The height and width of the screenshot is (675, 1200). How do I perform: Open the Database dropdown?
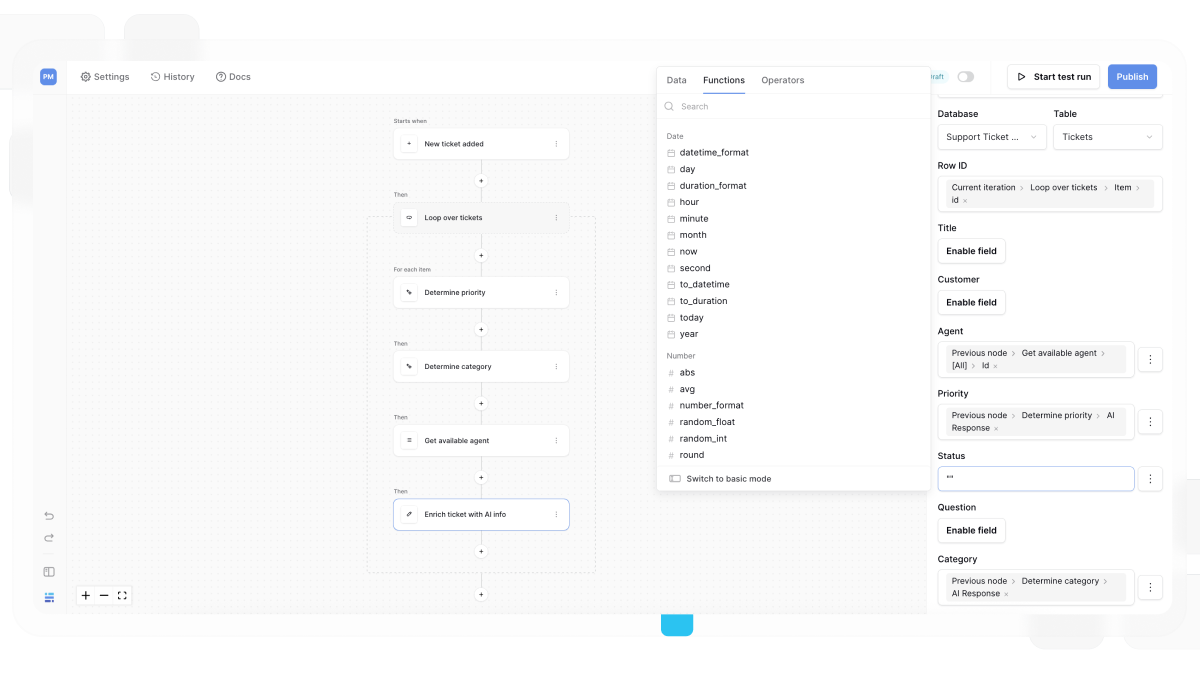[x=992, y=137]
